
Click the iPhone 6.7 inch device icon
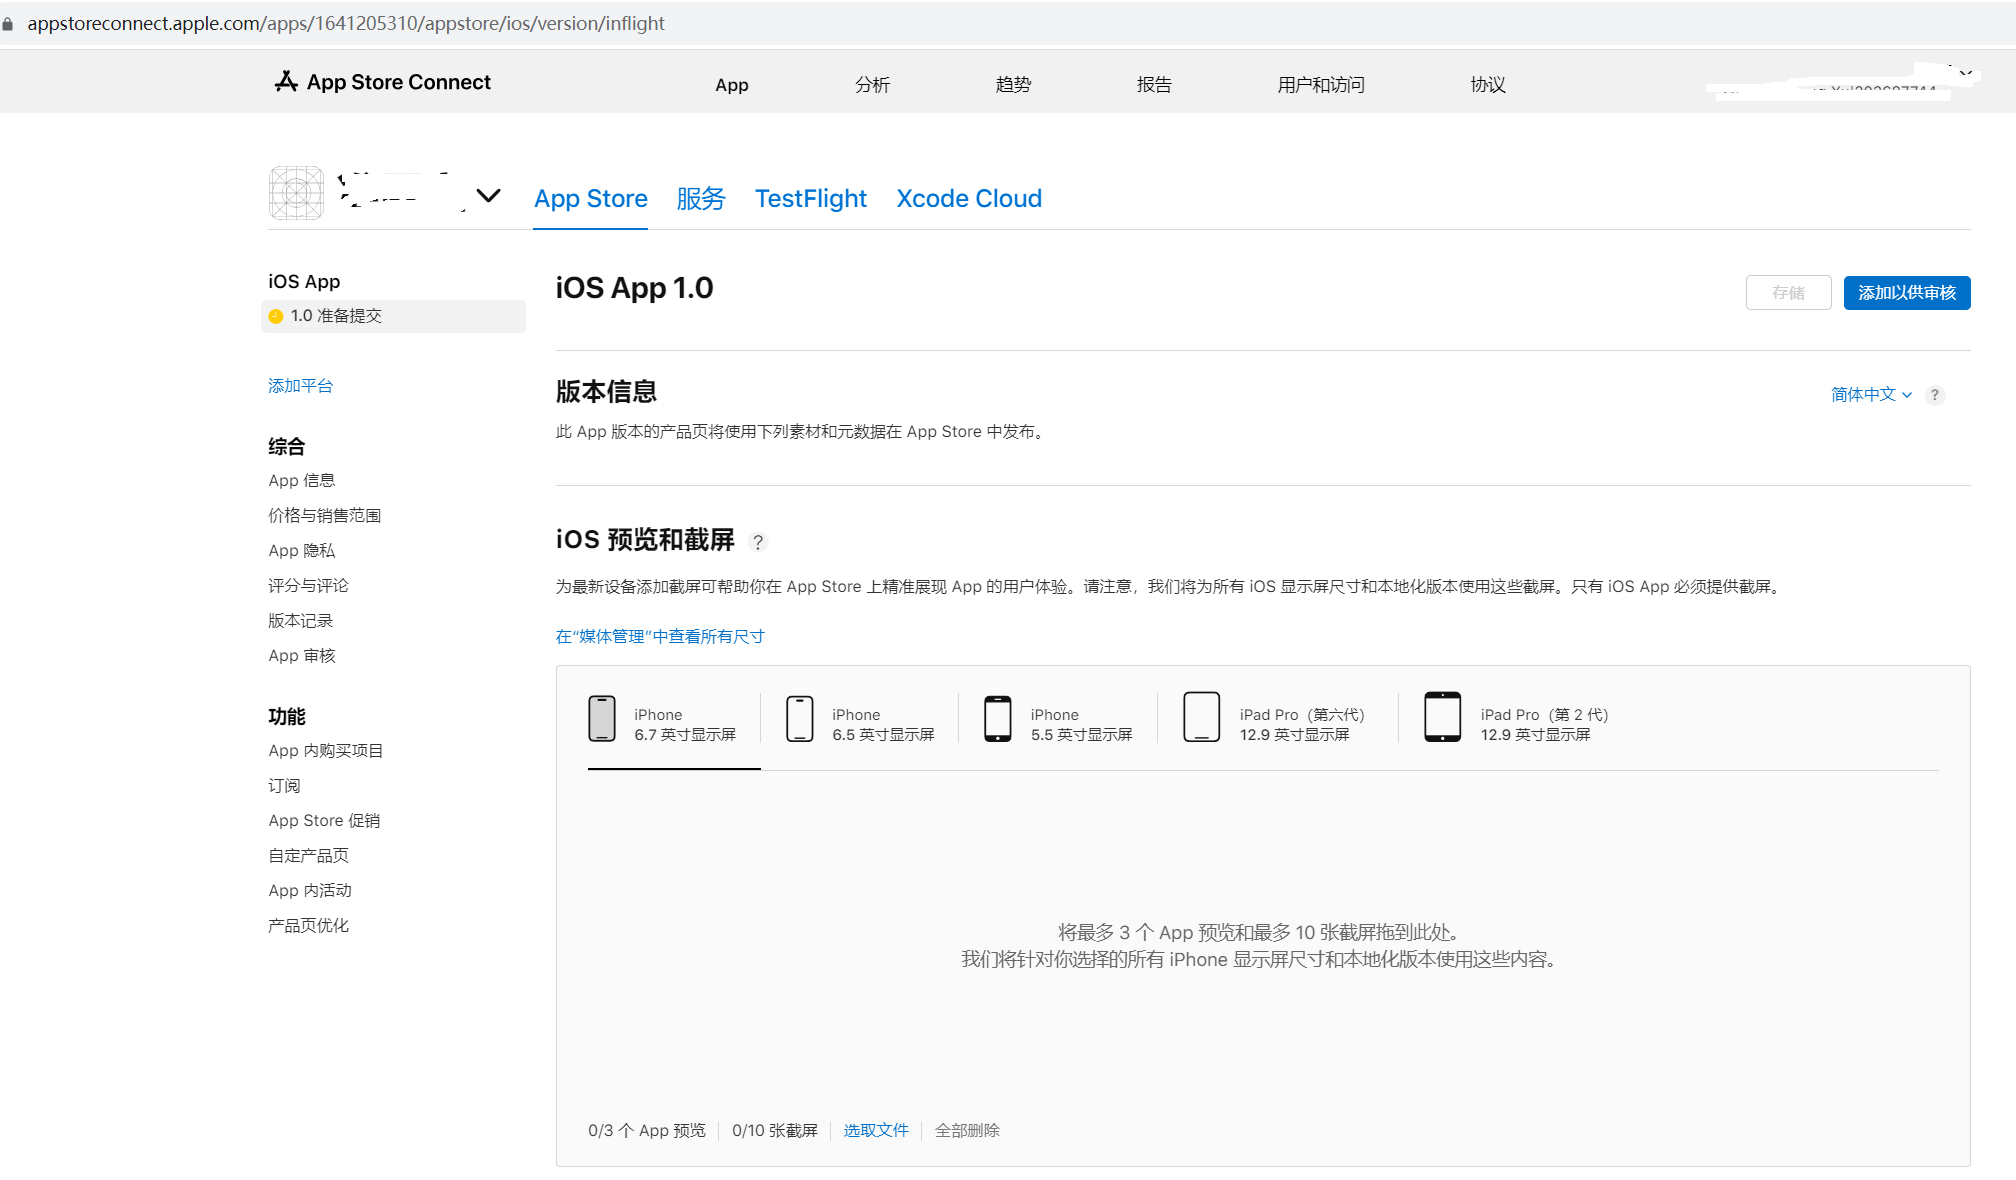602,718
